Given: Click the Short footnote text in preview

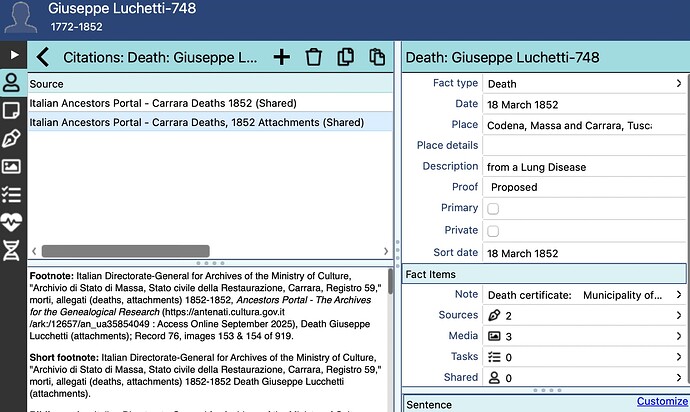Looking at the screenshot, I should 205,375.
